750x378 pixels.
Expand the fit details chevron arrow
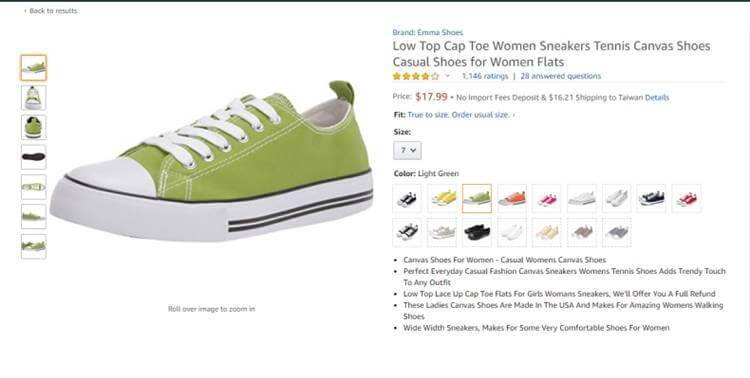(514, 115)
